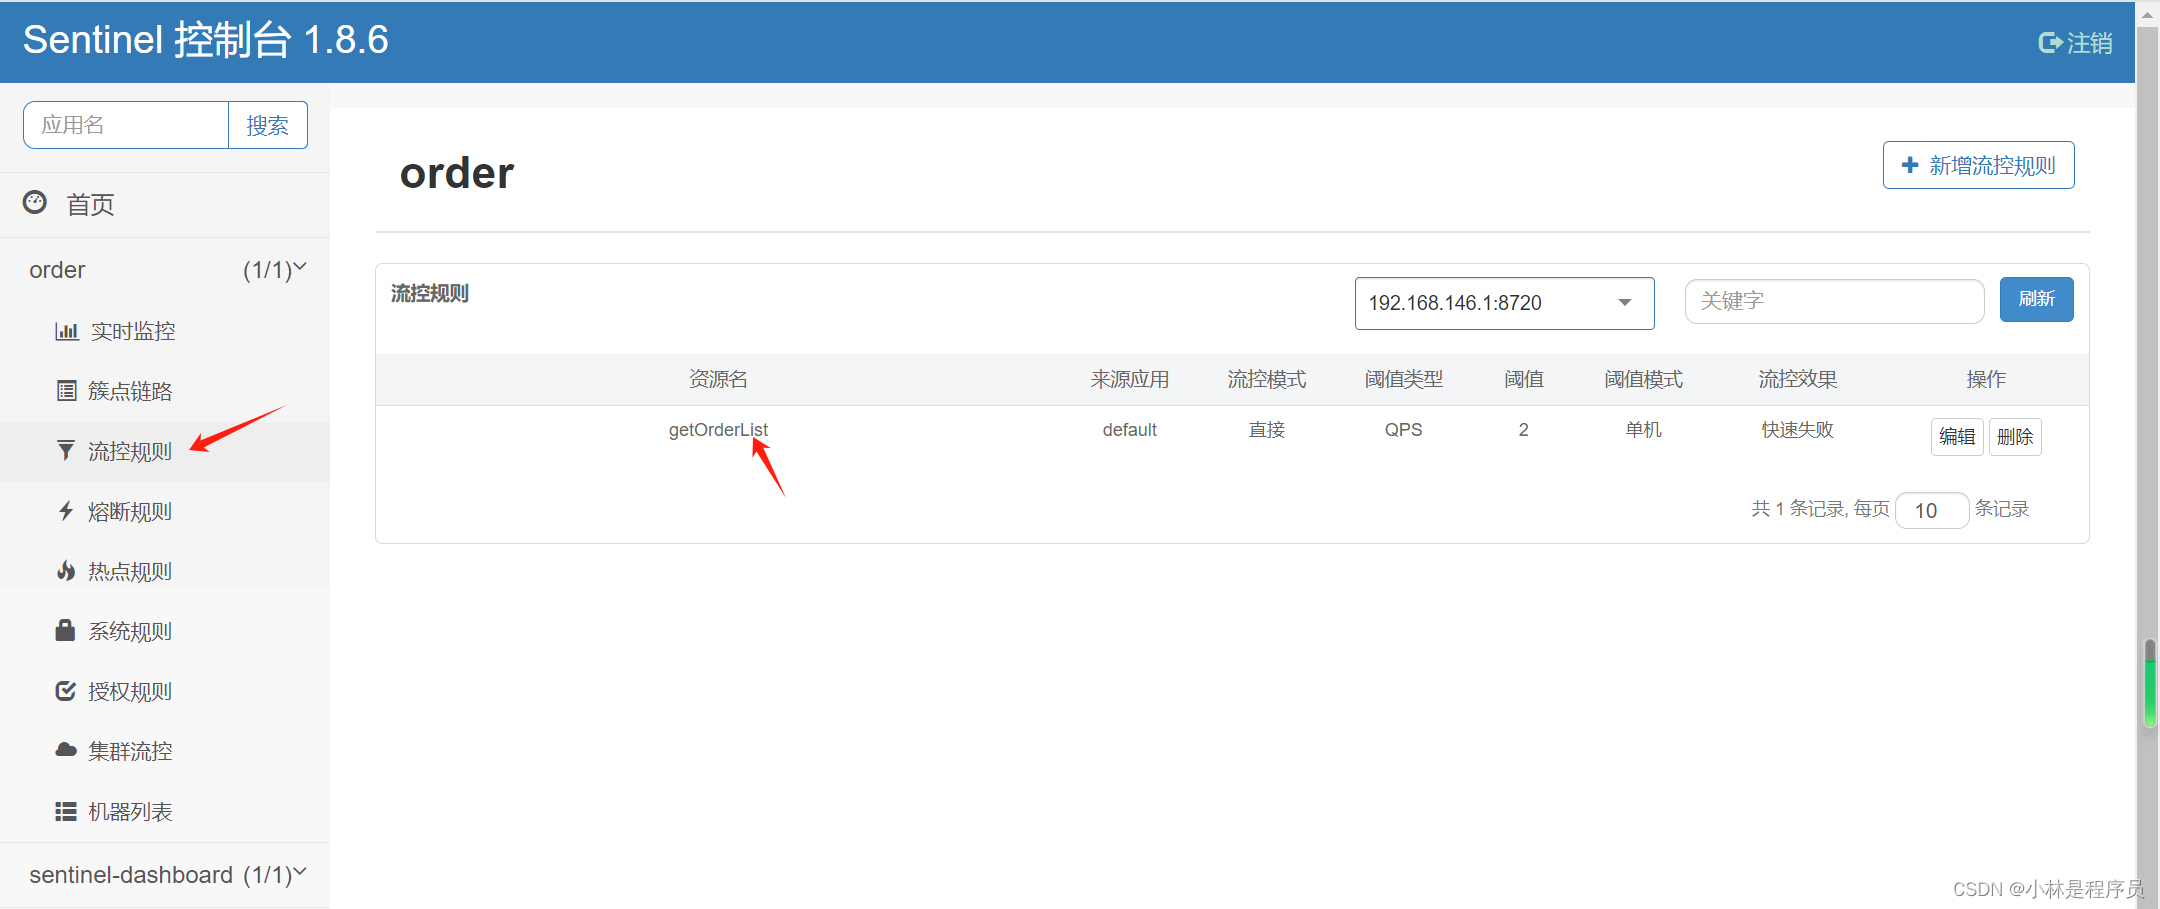This screenshot has height=909, width=2160.
Task: Click the plus icon on 新增流控规则
Action: (1910, 165)
